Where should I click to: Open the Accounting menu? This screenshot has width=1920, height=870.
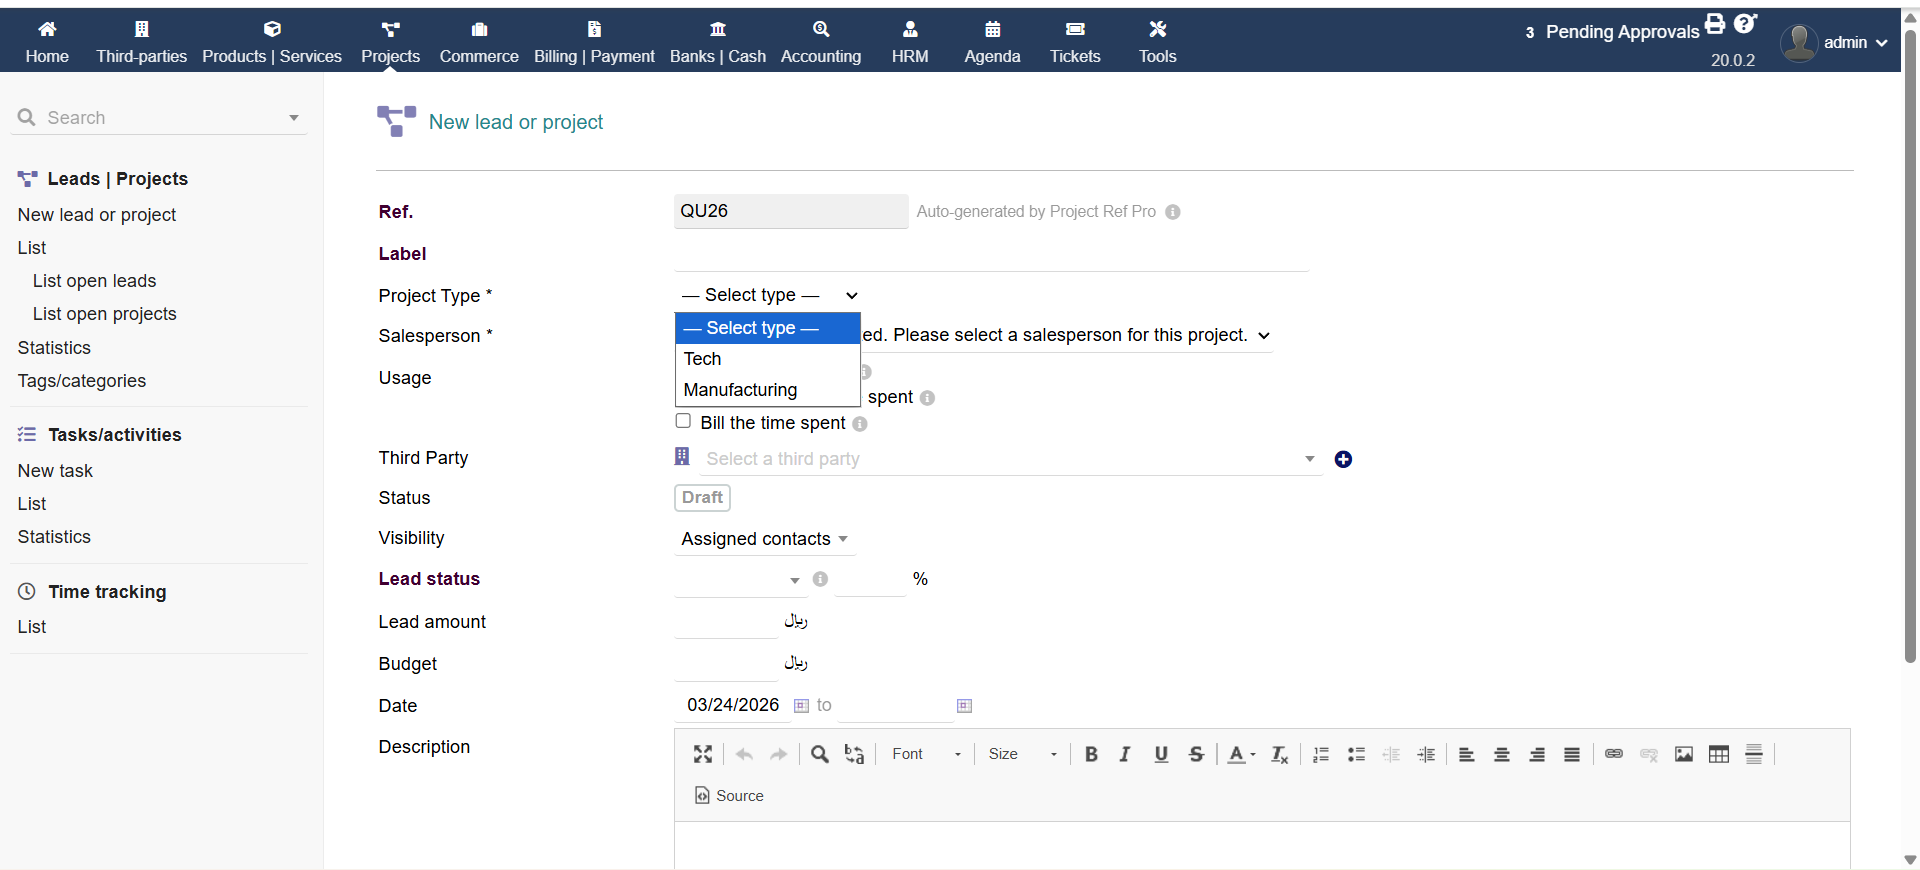click(820, 42)
